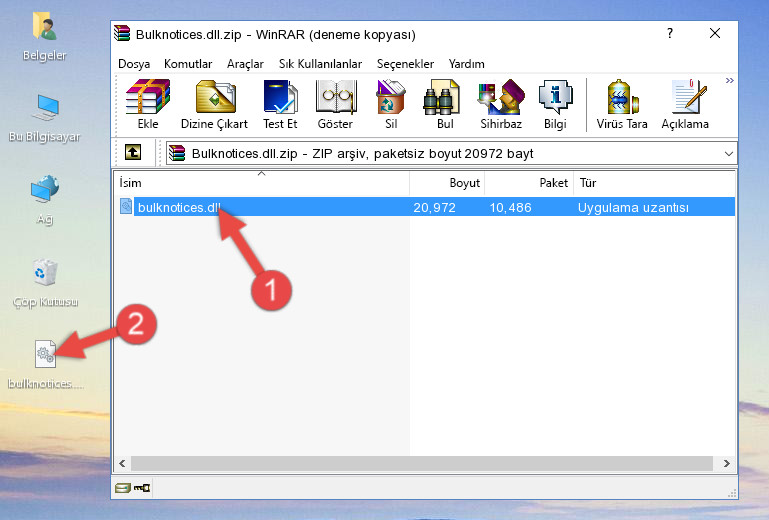Image resolution: width=769 pixels, height=520 pixels.
Task: Click the 10,486 packed size value
Action: [x=511, y=208]
